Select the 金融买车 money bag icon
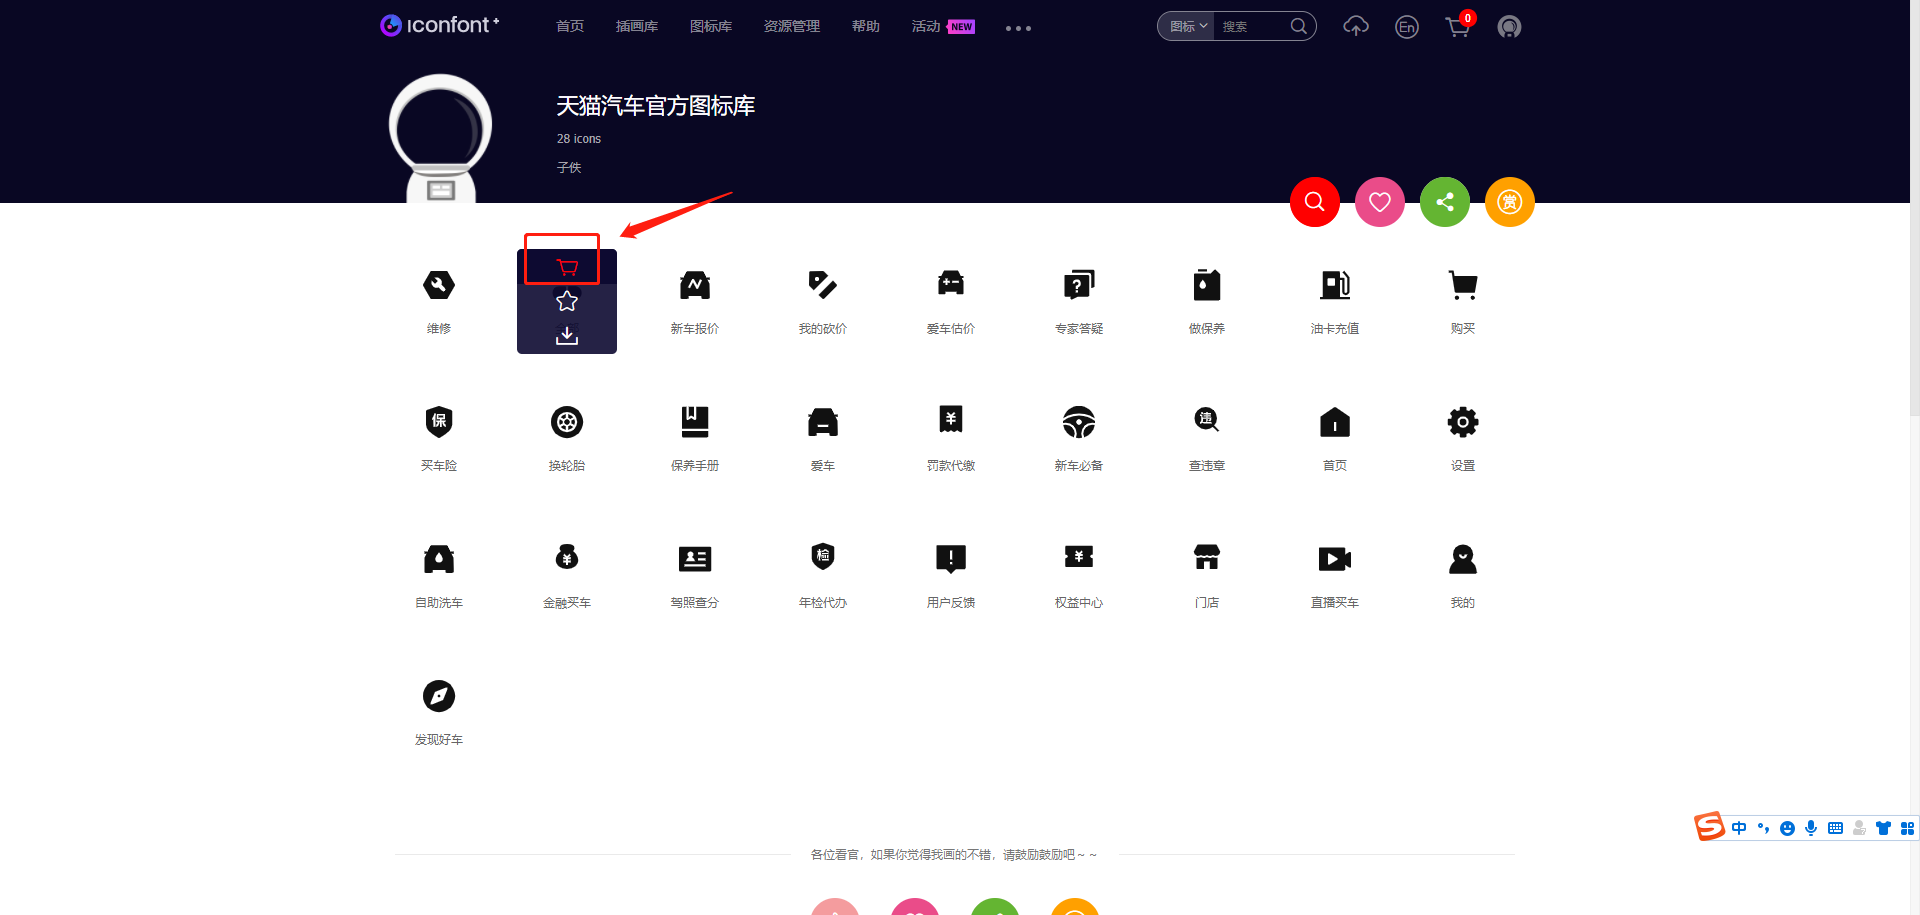Viewport: 1920px width, 915px height. [x=567, y=559]
